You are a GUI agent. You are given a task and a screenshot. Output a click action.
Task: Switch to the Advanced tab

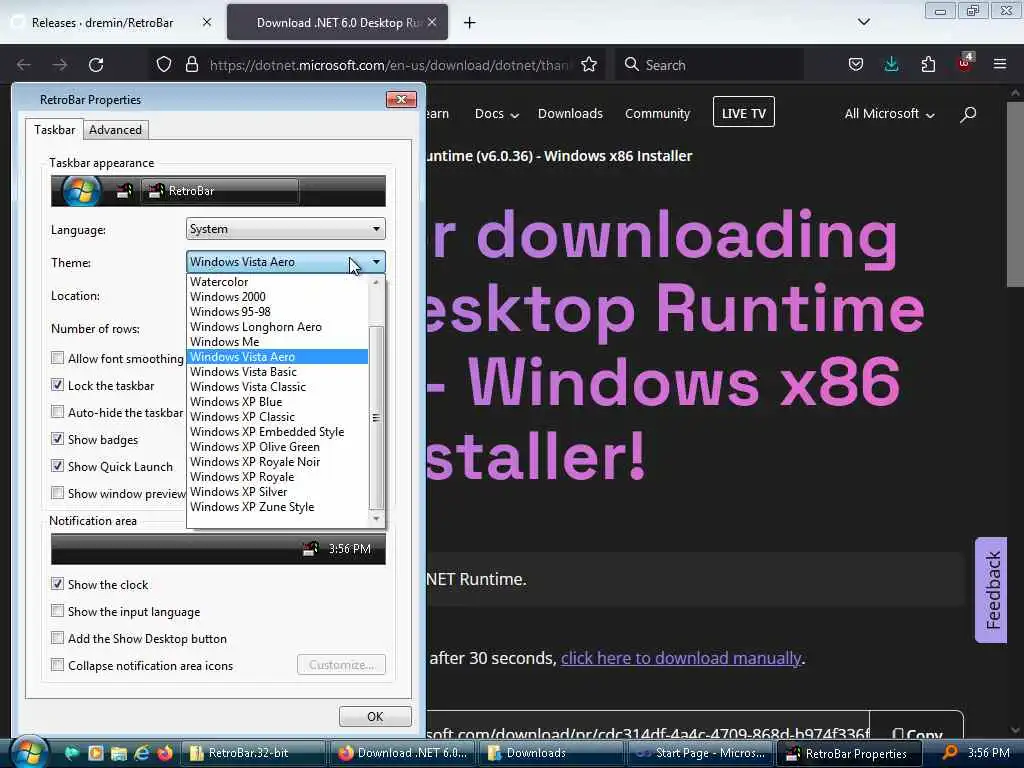[116, 130]
